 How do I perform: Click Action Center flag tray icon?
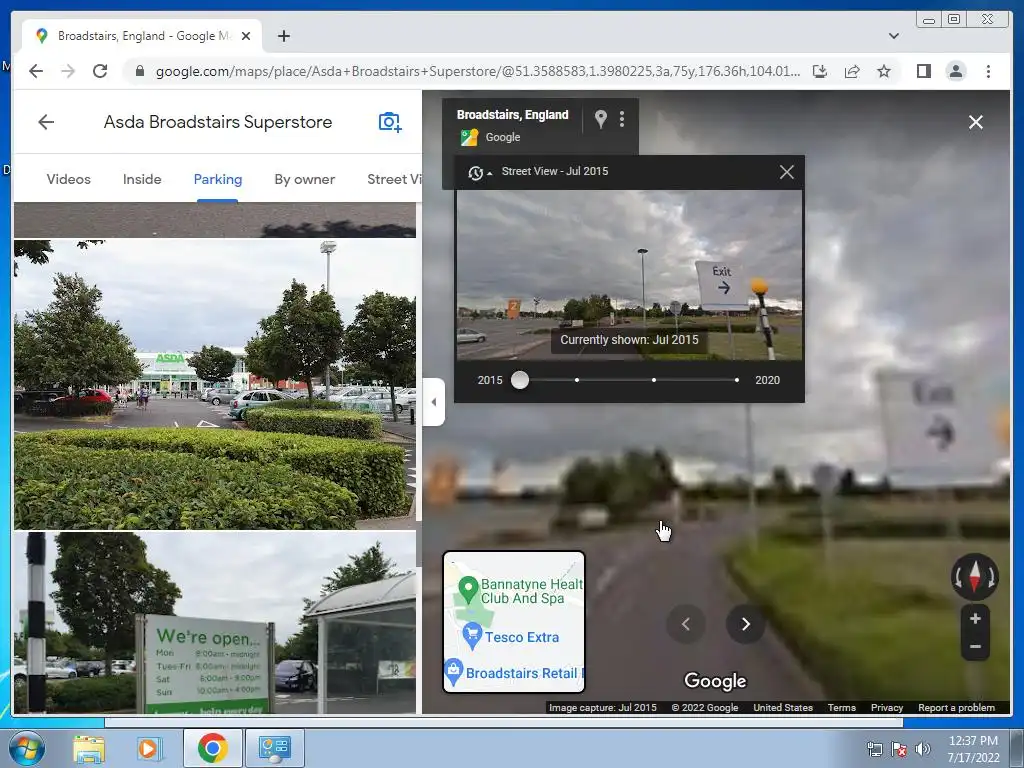(x=899, y=749)
